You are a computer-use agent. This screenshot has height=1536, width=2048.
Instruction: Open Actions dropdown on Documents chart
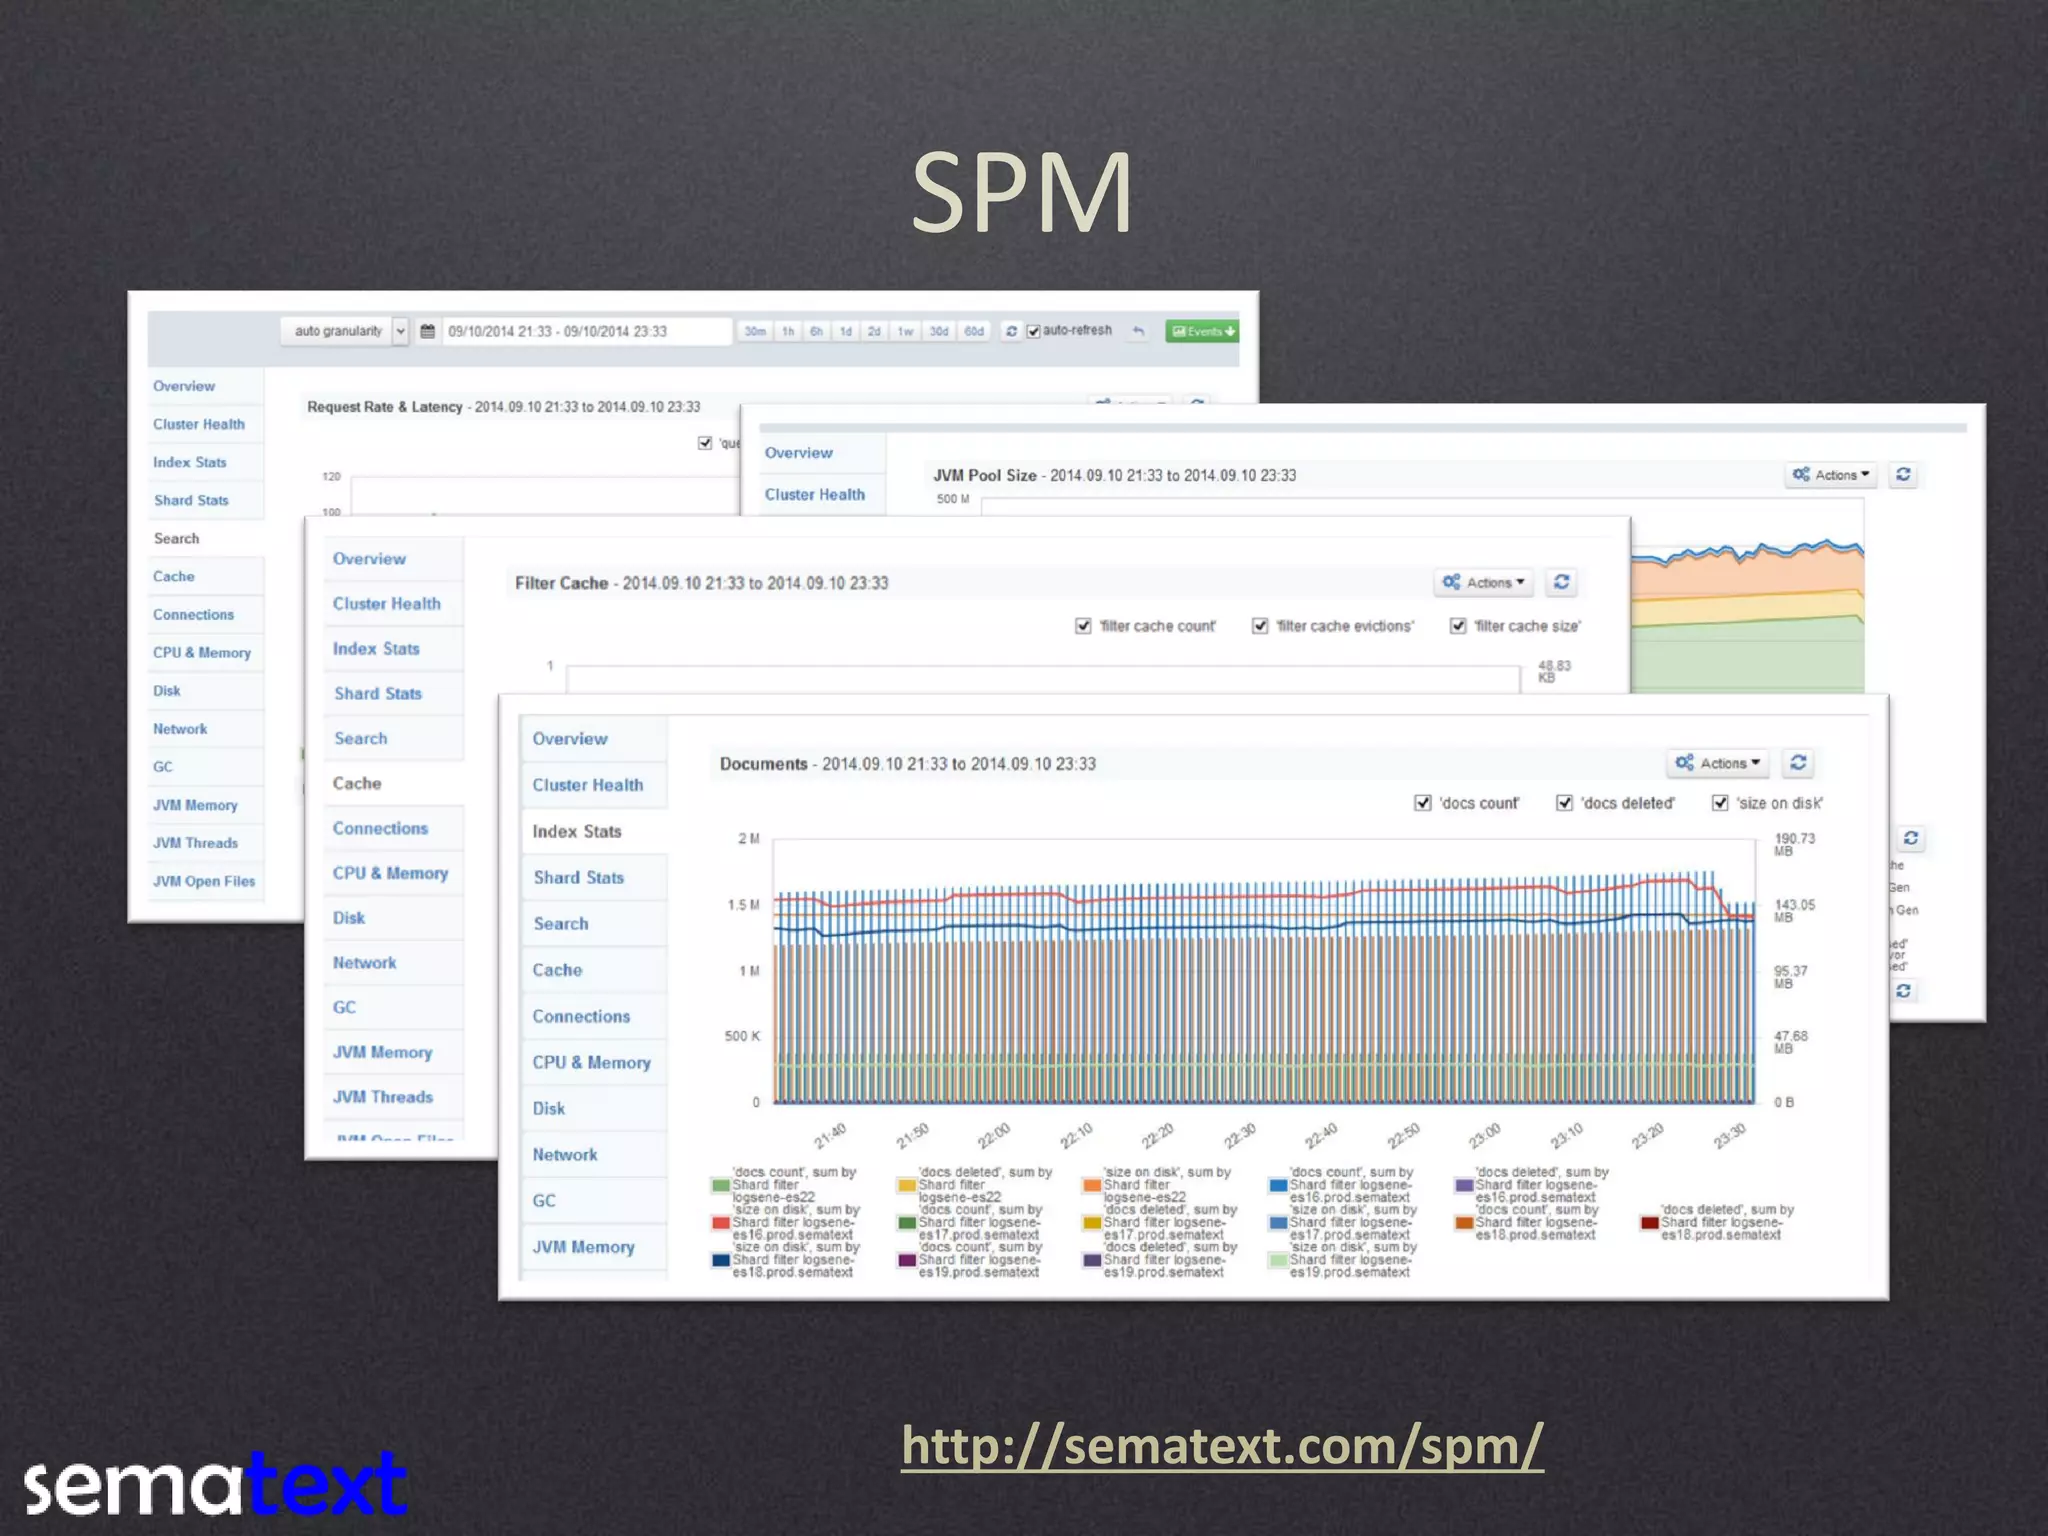pos(1717,763)
